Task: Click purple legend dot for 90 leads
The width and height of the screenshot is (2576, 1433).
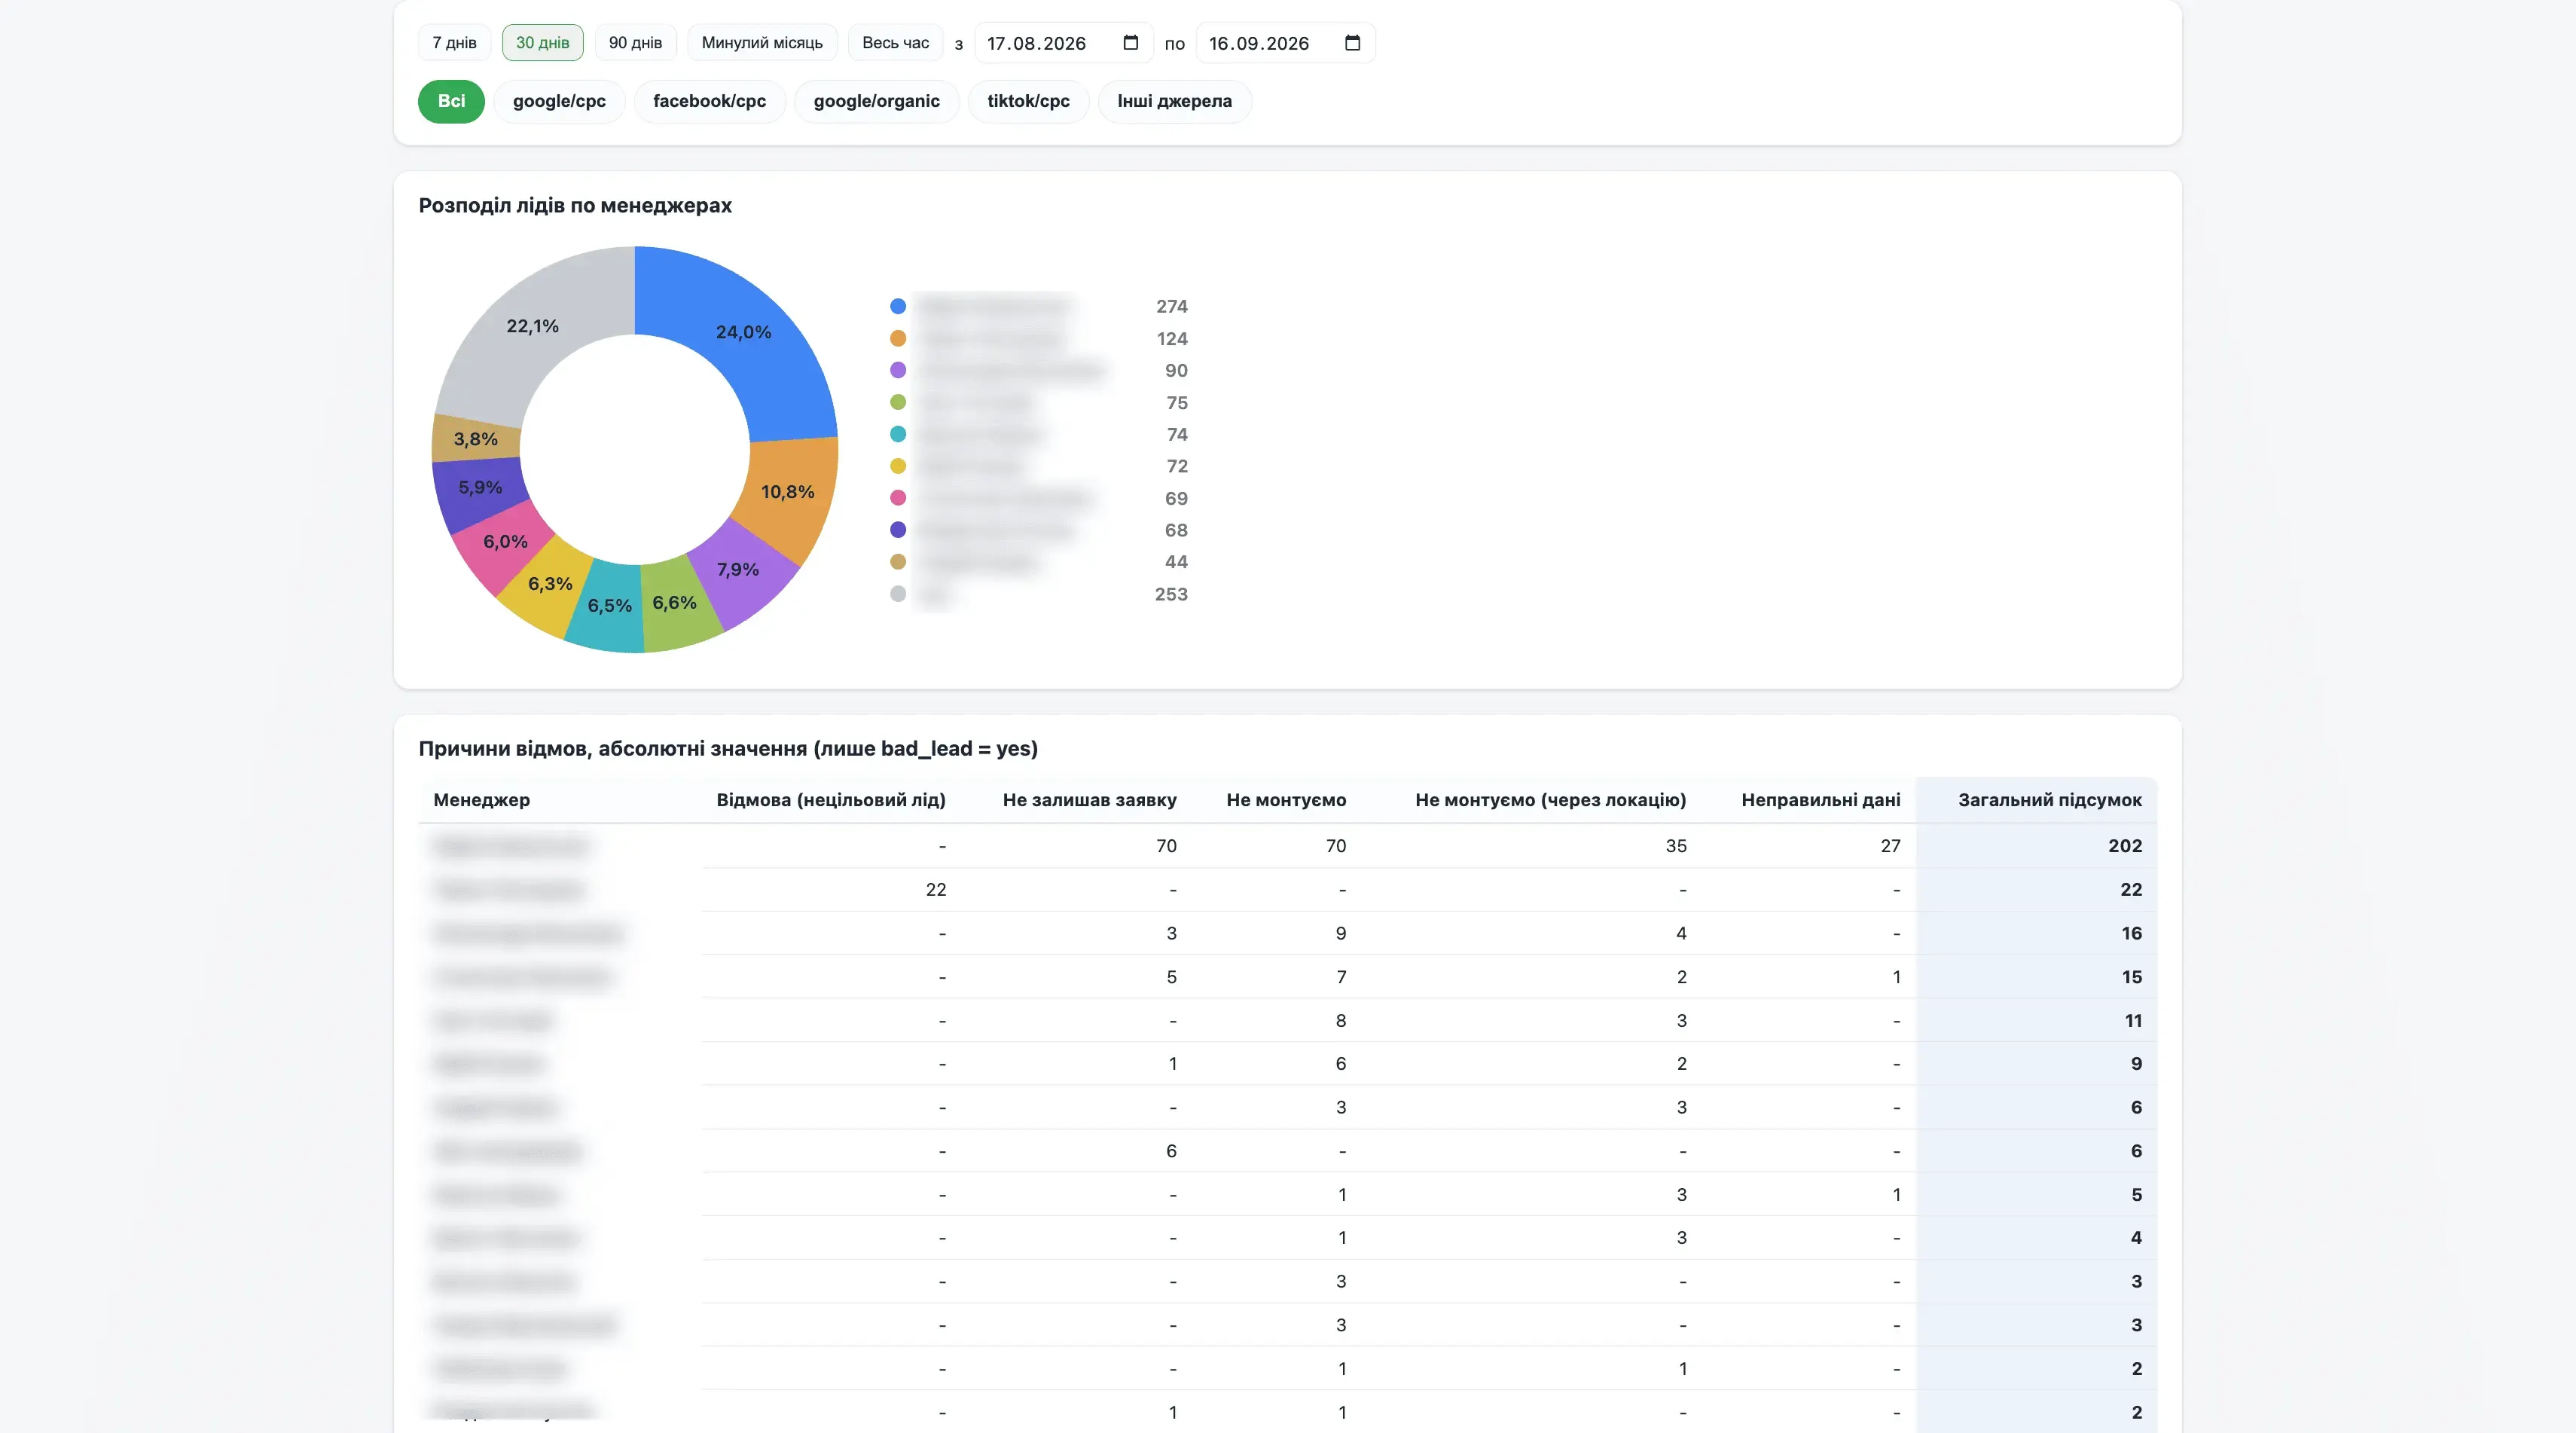Action: [x=898, y=370]
